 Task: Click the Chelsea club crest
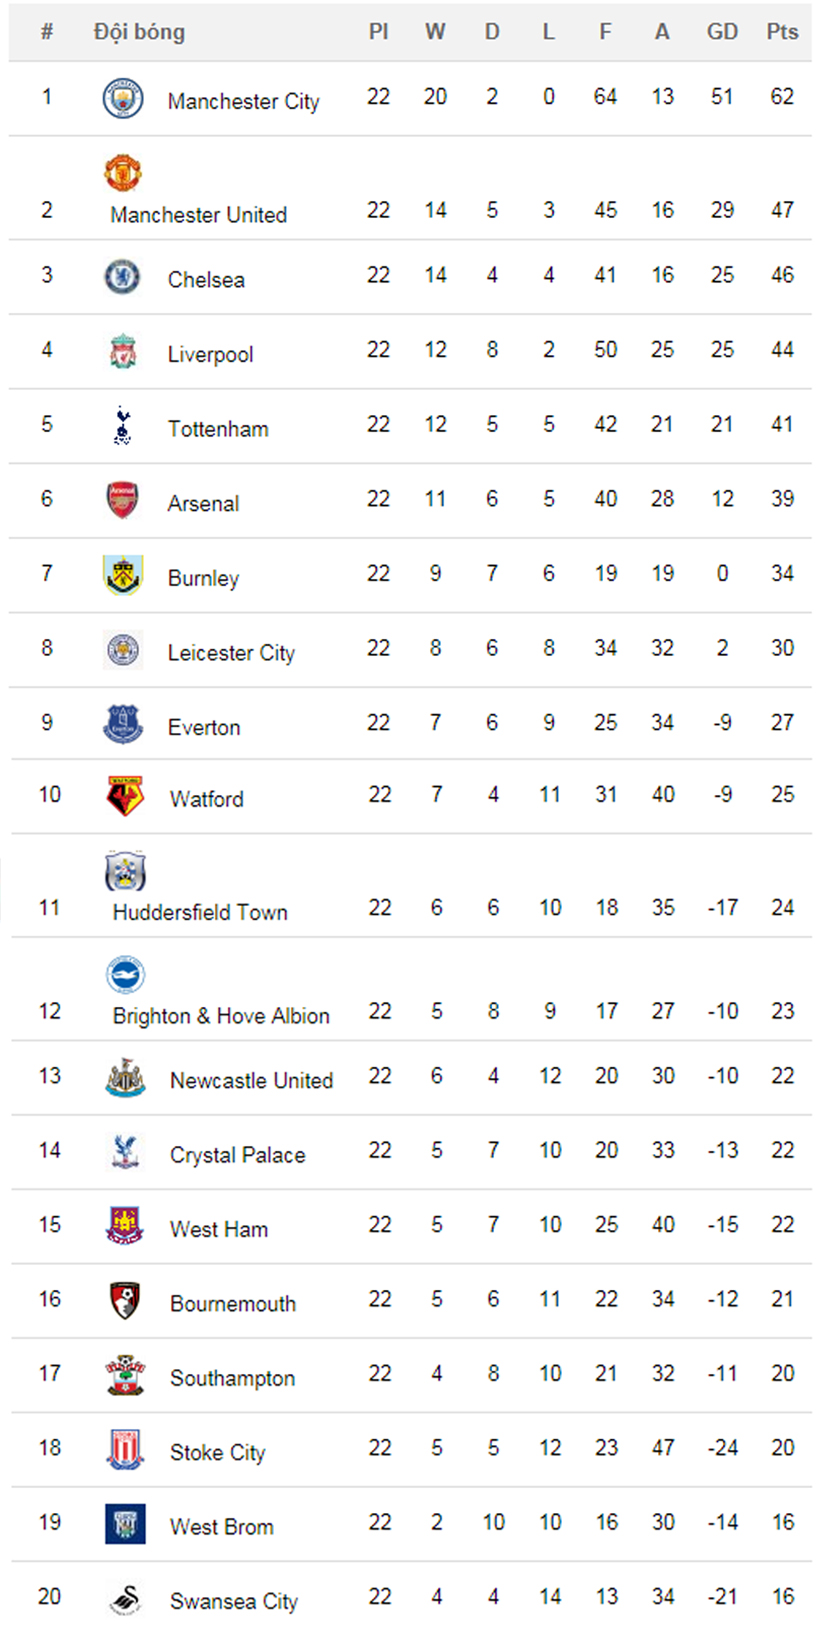coord(123,276)
